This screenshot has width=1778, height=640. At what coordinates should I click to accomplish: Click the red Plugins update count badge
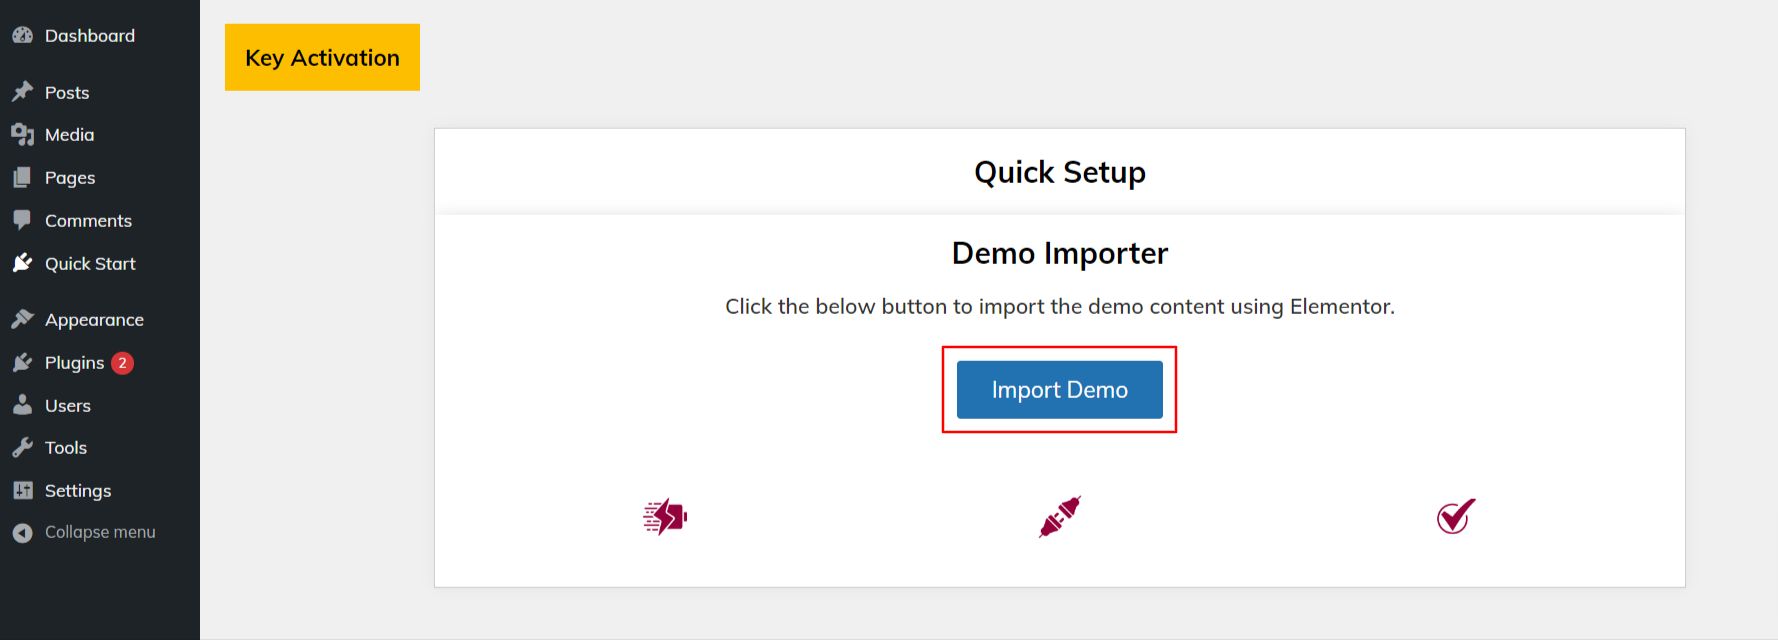pyautogui.click(x=122, y=363)
